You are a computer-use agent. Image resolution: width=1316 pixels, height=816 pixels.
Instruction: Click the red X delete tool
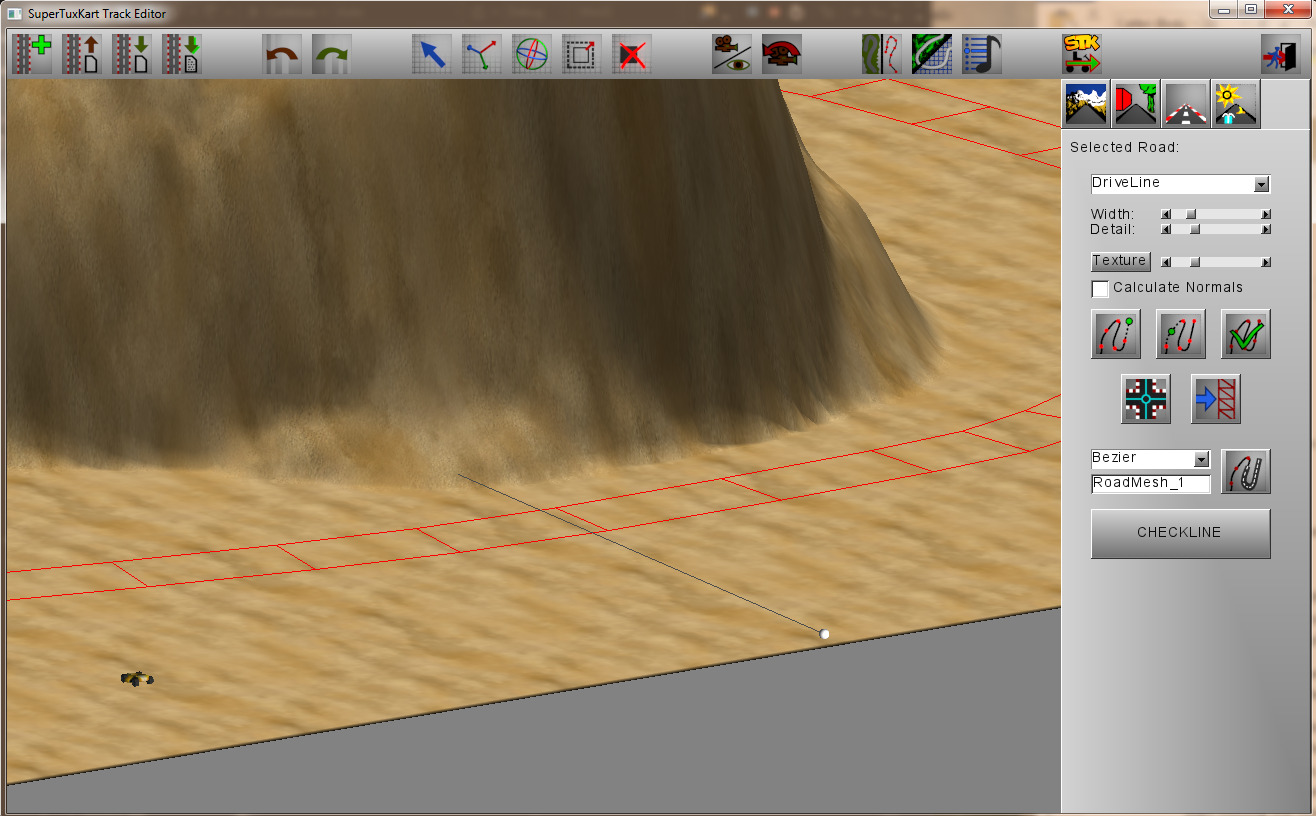(x=632, y=54)
